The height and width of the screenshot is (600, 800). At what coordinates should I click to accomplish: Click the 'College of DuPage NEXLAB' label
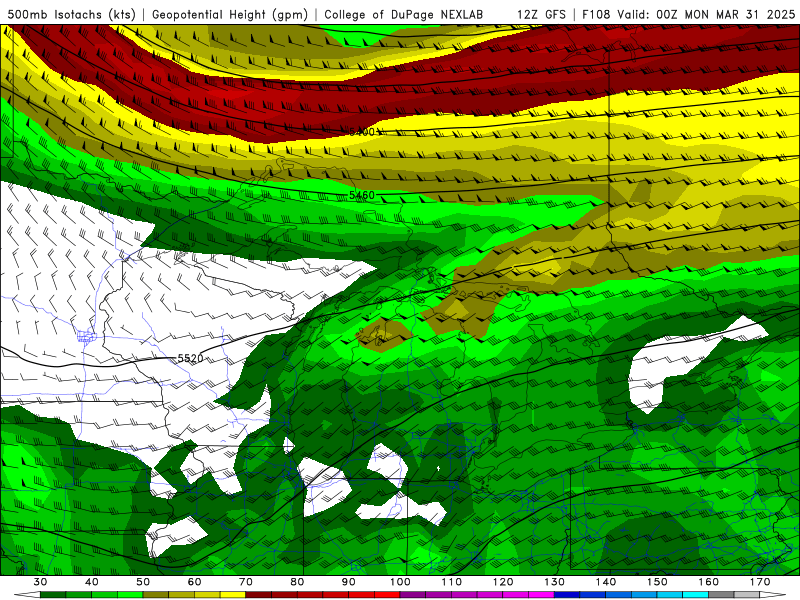pyautogui.click(x=404, y=14)
